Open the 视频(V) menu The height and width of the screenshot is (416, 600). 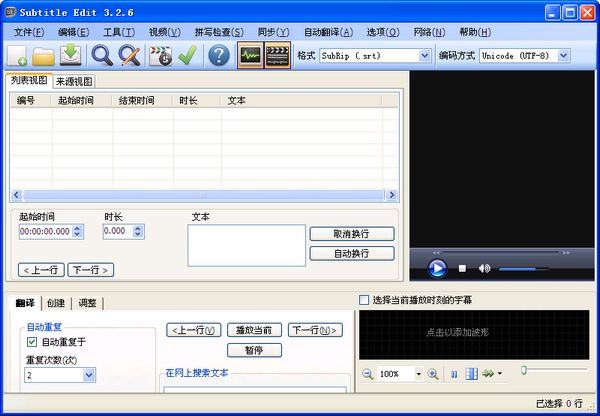pos(165,32)
